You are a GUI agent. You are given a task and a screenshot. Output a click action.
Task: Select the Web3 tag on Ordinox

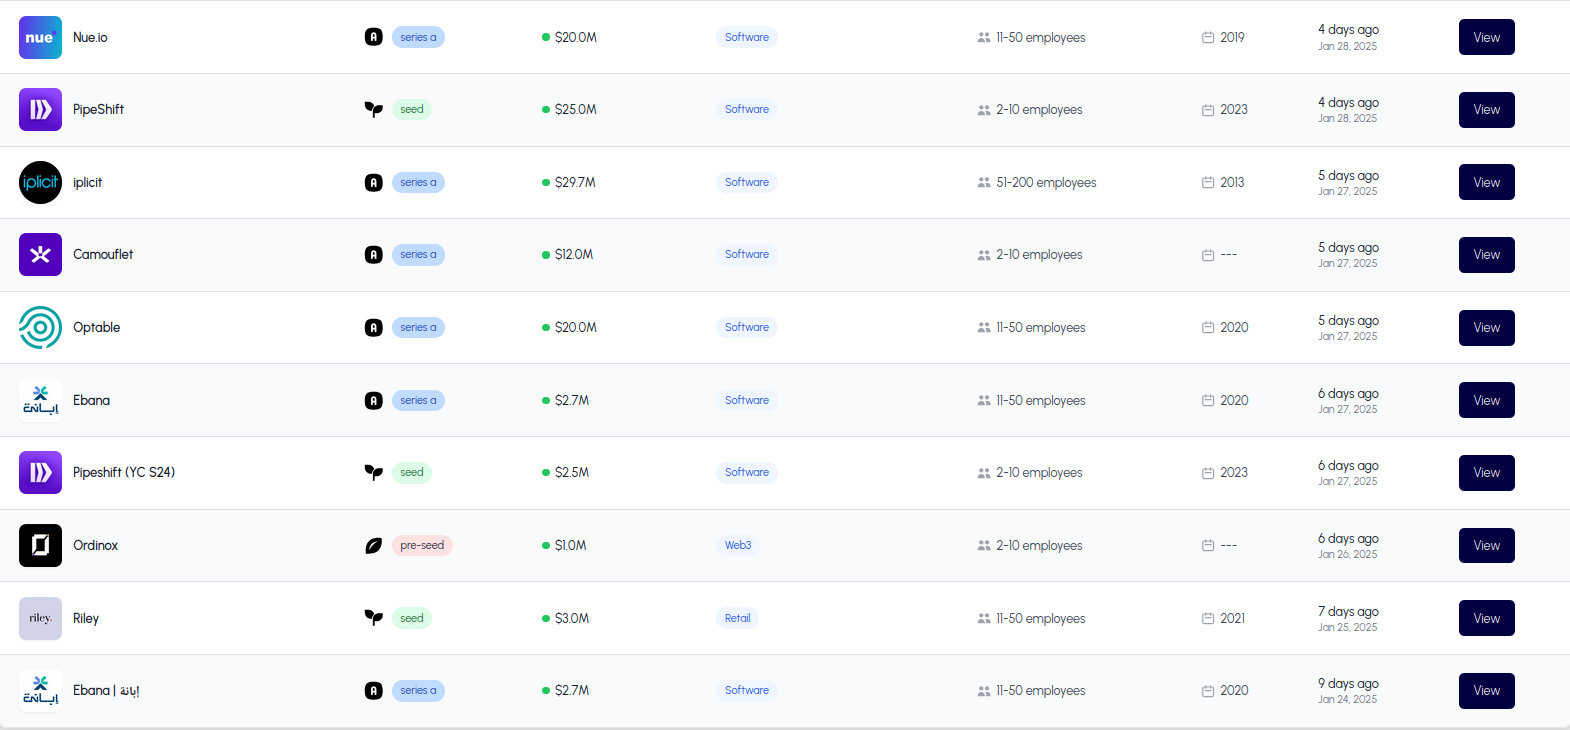tap(738, 545)
